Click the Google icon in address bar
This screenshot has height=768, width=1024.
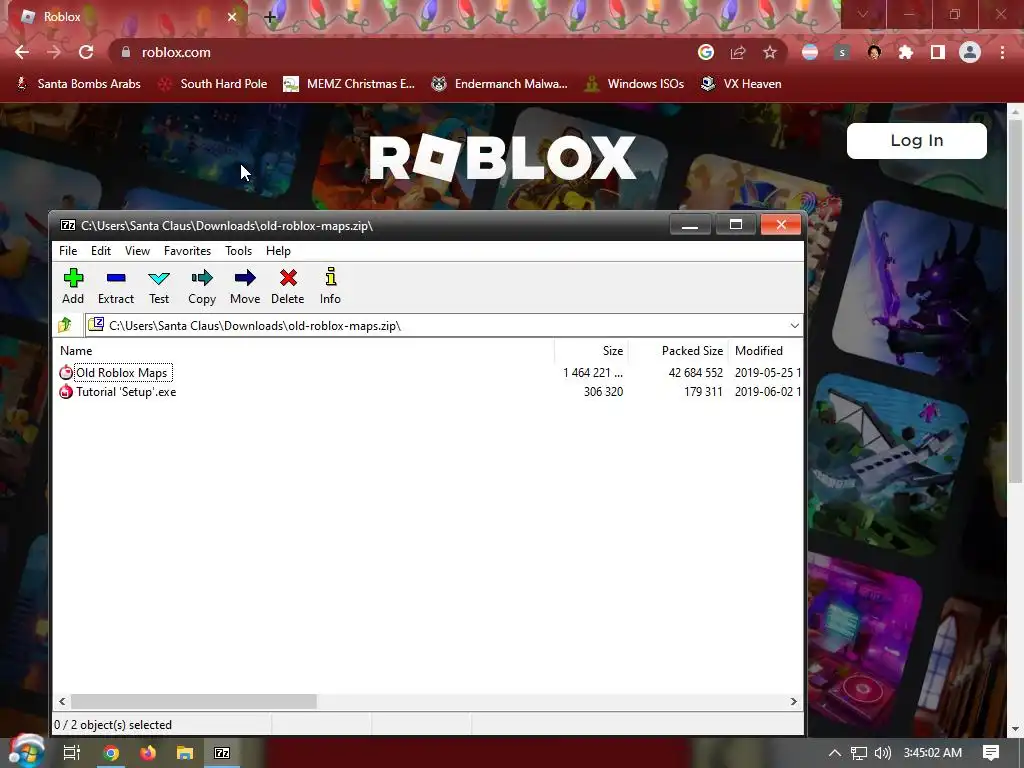click(x=706, y=52)
